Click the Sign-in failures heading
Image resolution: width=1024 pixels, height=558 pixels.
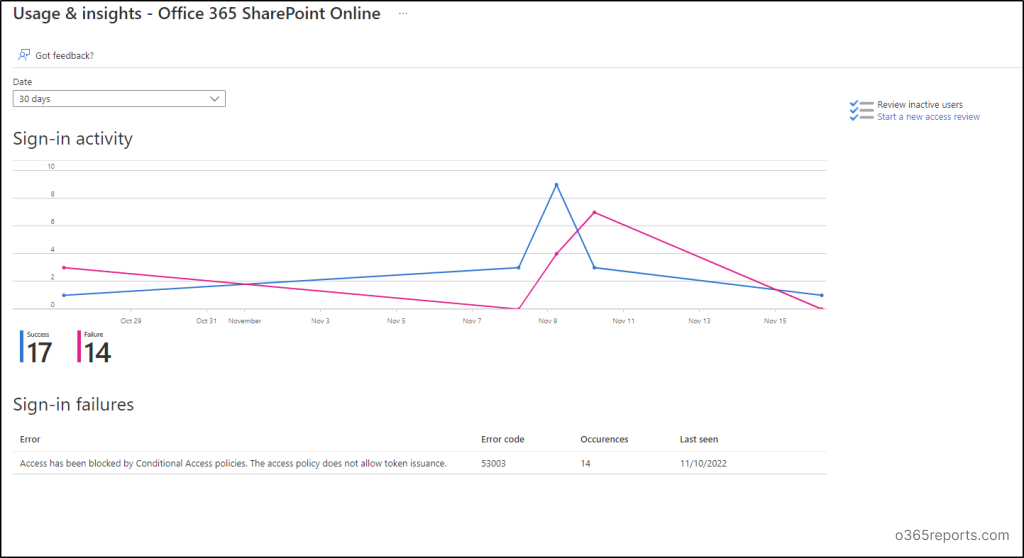coord(74,404)
